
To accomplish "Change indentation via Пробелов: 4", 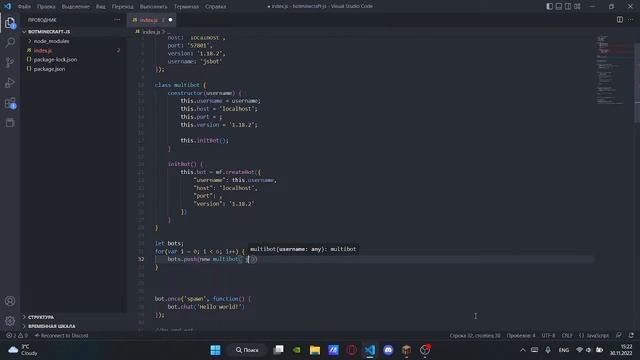I will click(520, 336).
